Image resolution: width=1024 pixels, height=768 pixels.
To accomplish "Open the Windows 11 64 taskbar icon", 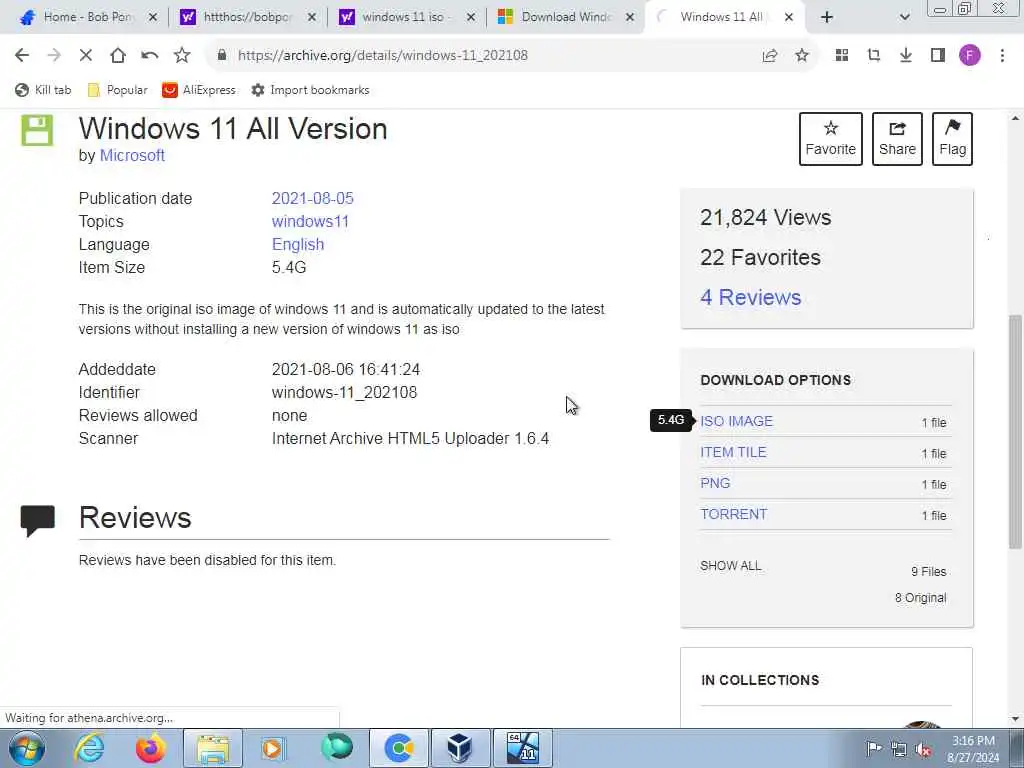I will click(x=522, y=748).
